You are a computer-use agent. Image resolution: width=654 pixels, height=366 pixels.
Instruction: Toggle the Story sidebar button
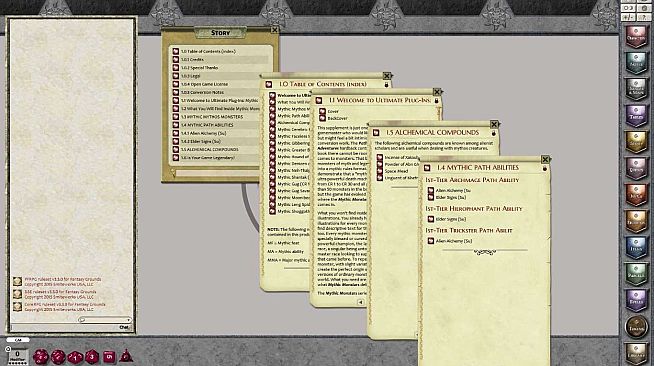point(636,142)
